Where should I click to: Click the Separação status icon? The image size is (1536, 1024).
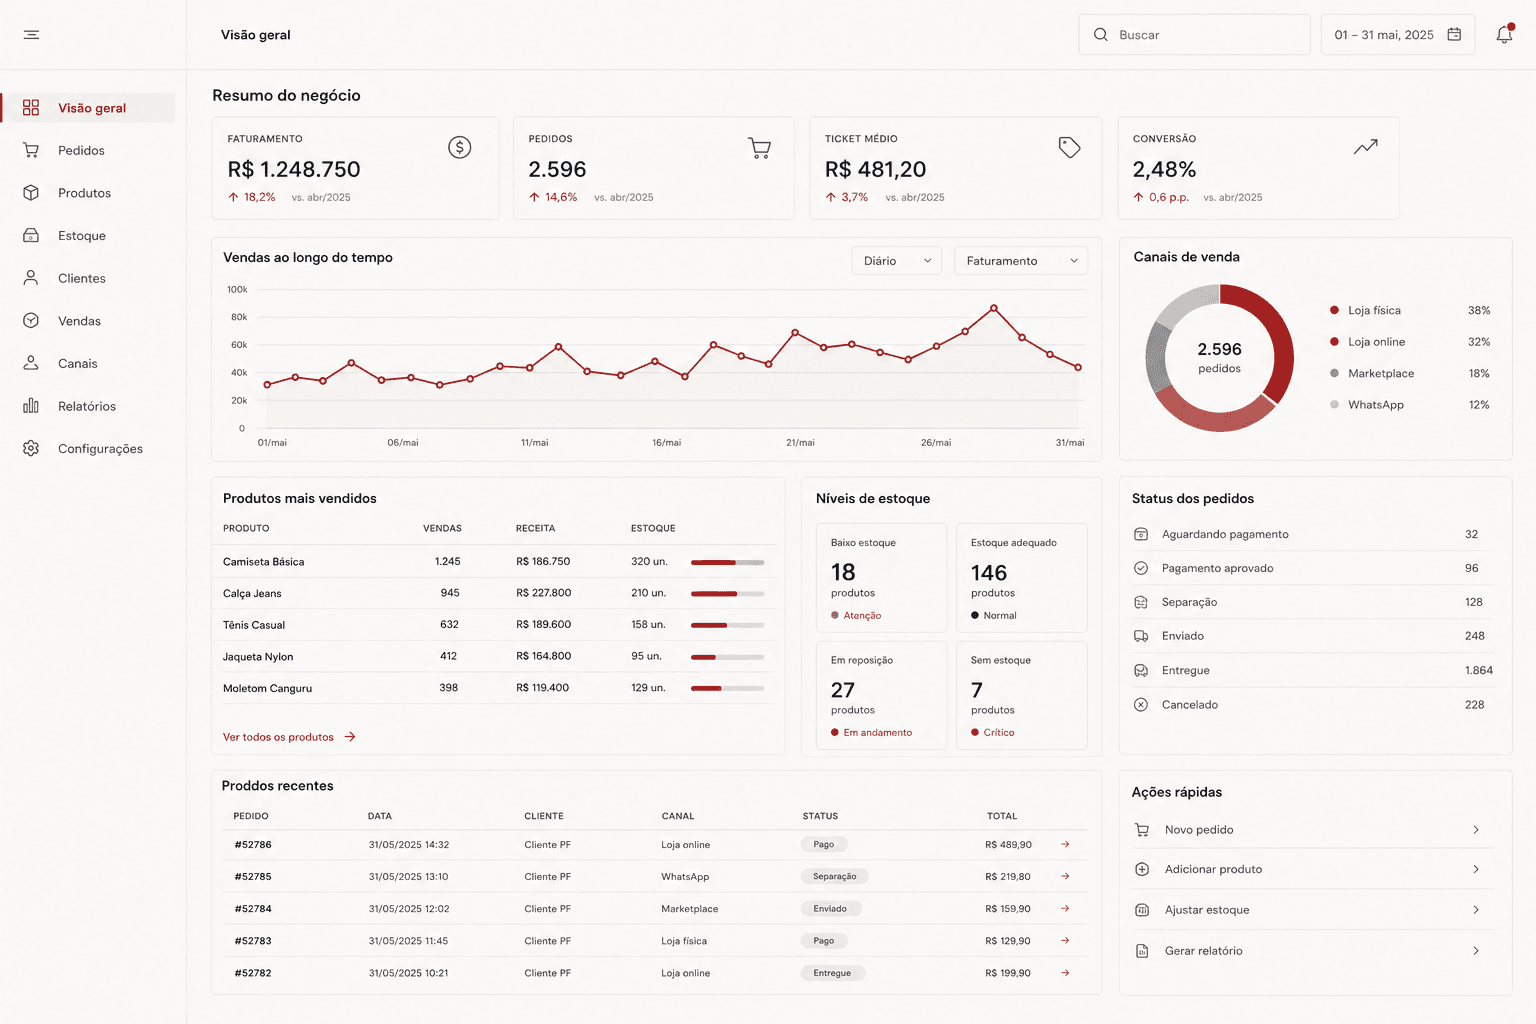(x=1140, y=602)
